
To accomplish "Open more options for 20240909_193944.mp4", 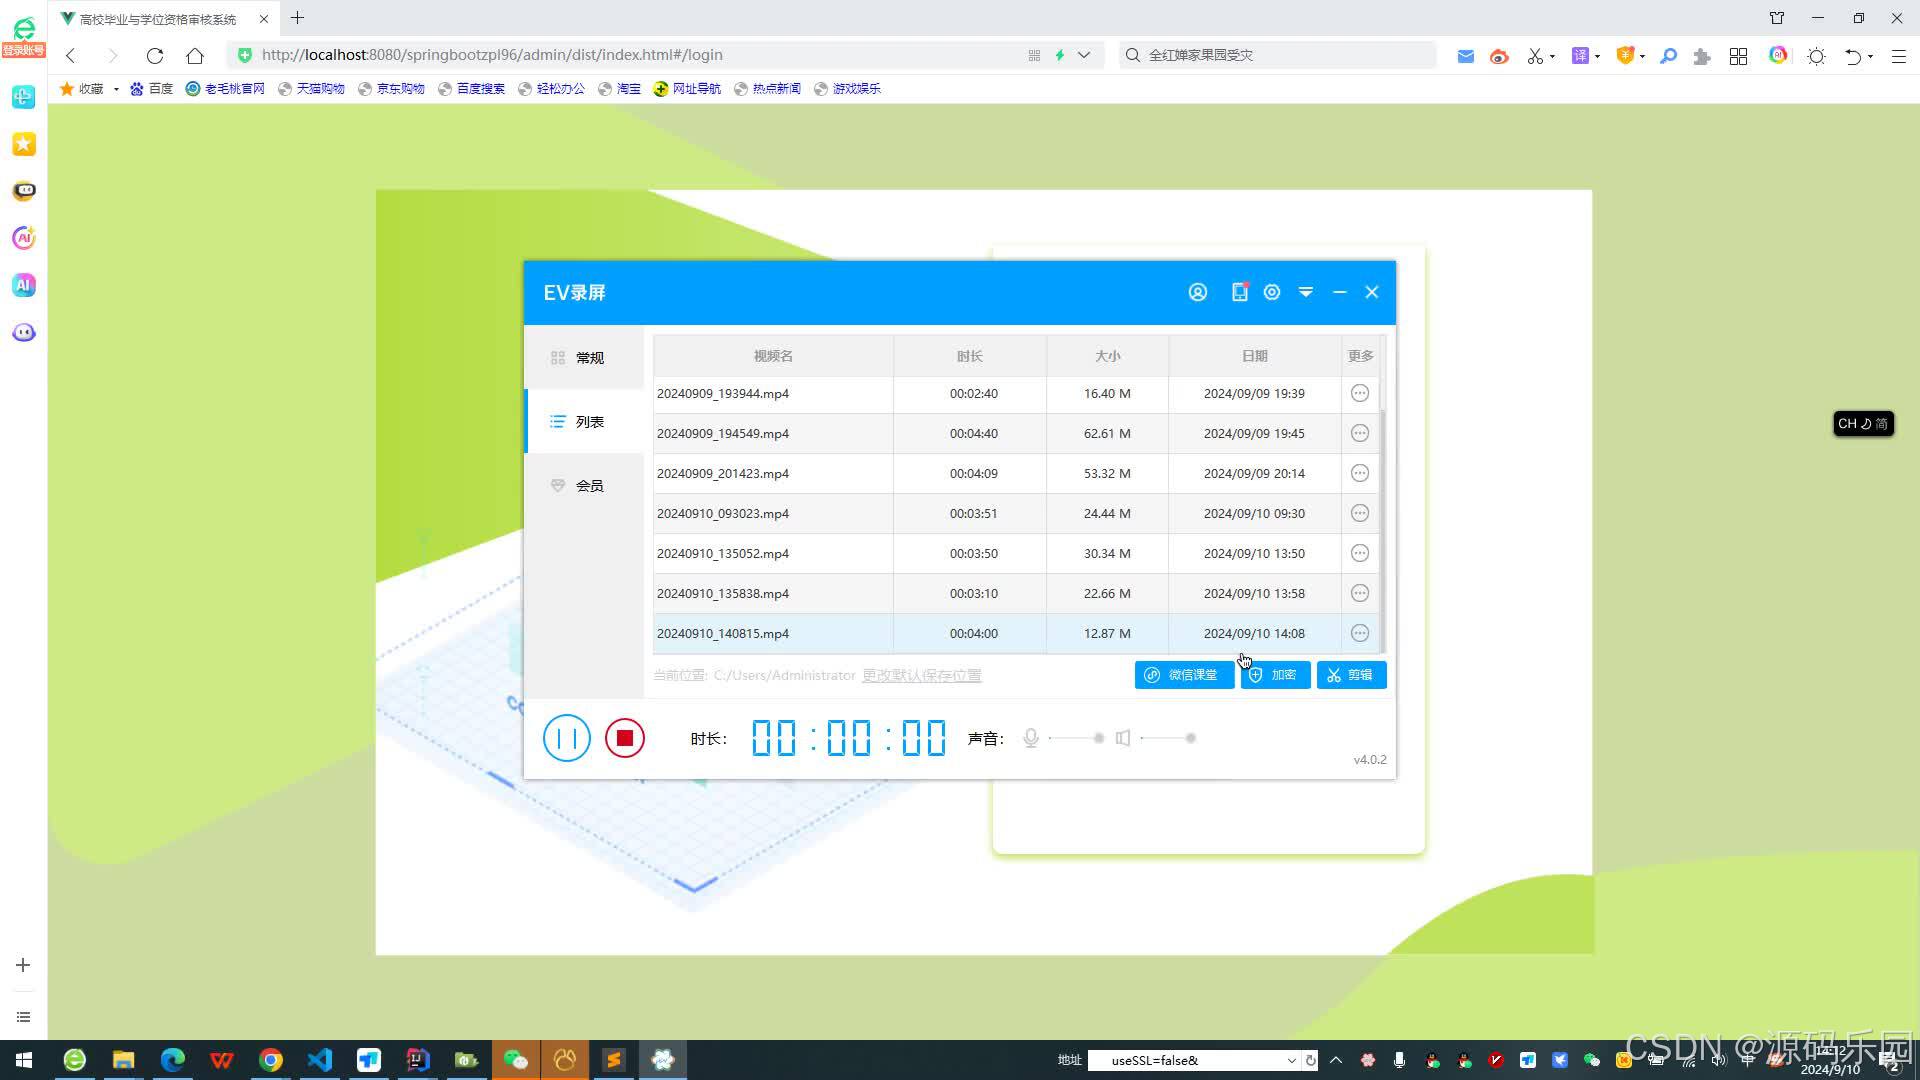I will (1359, 393).
